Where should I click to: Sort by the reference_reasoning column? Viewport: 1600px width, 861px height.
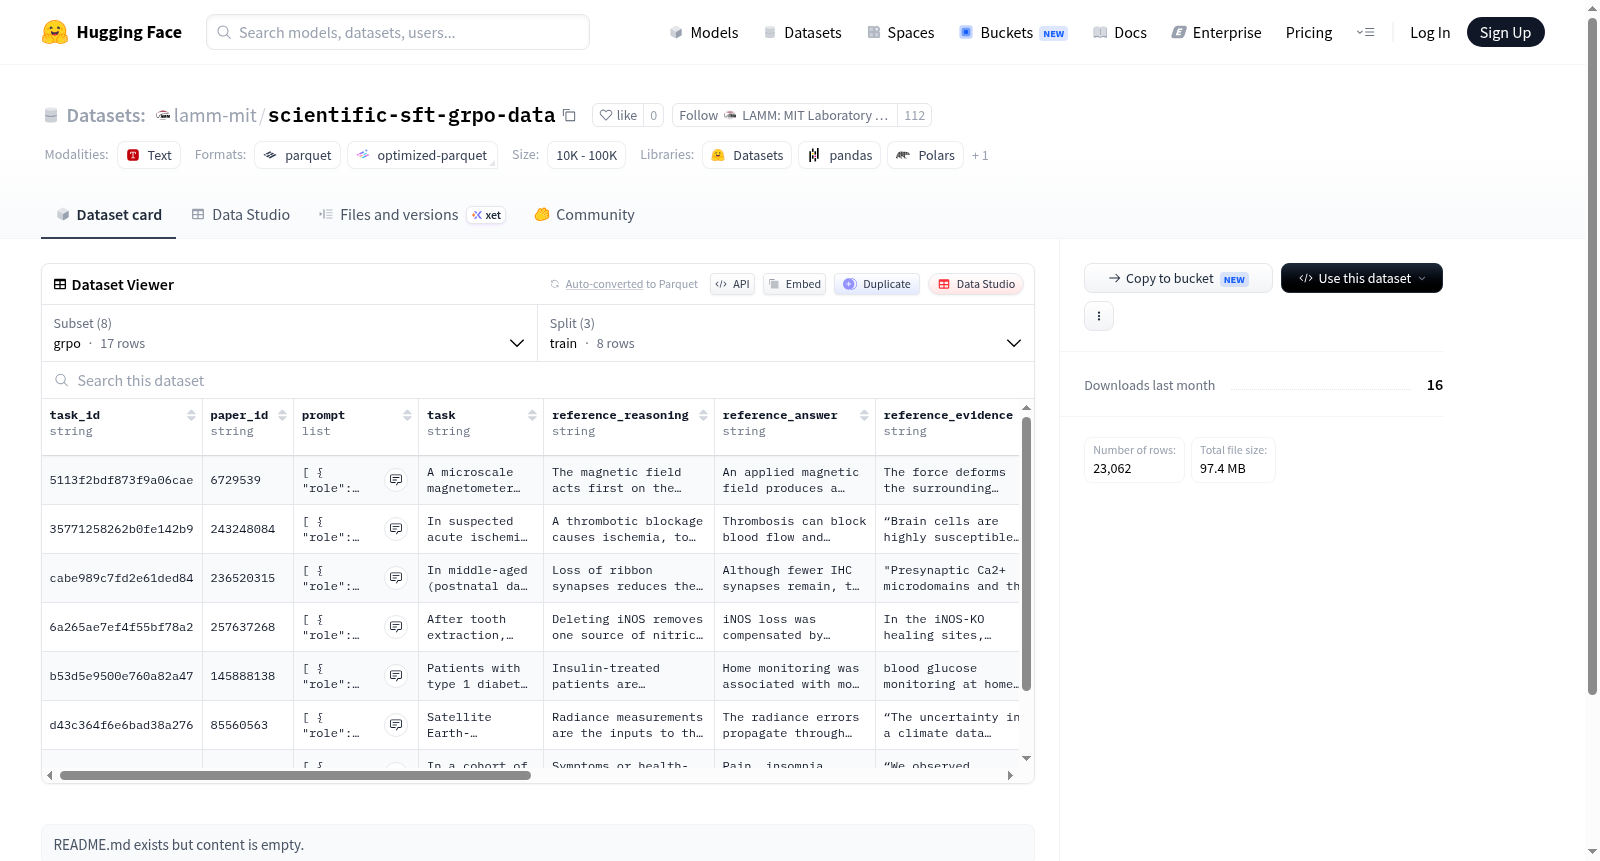[x=703, y=415]
